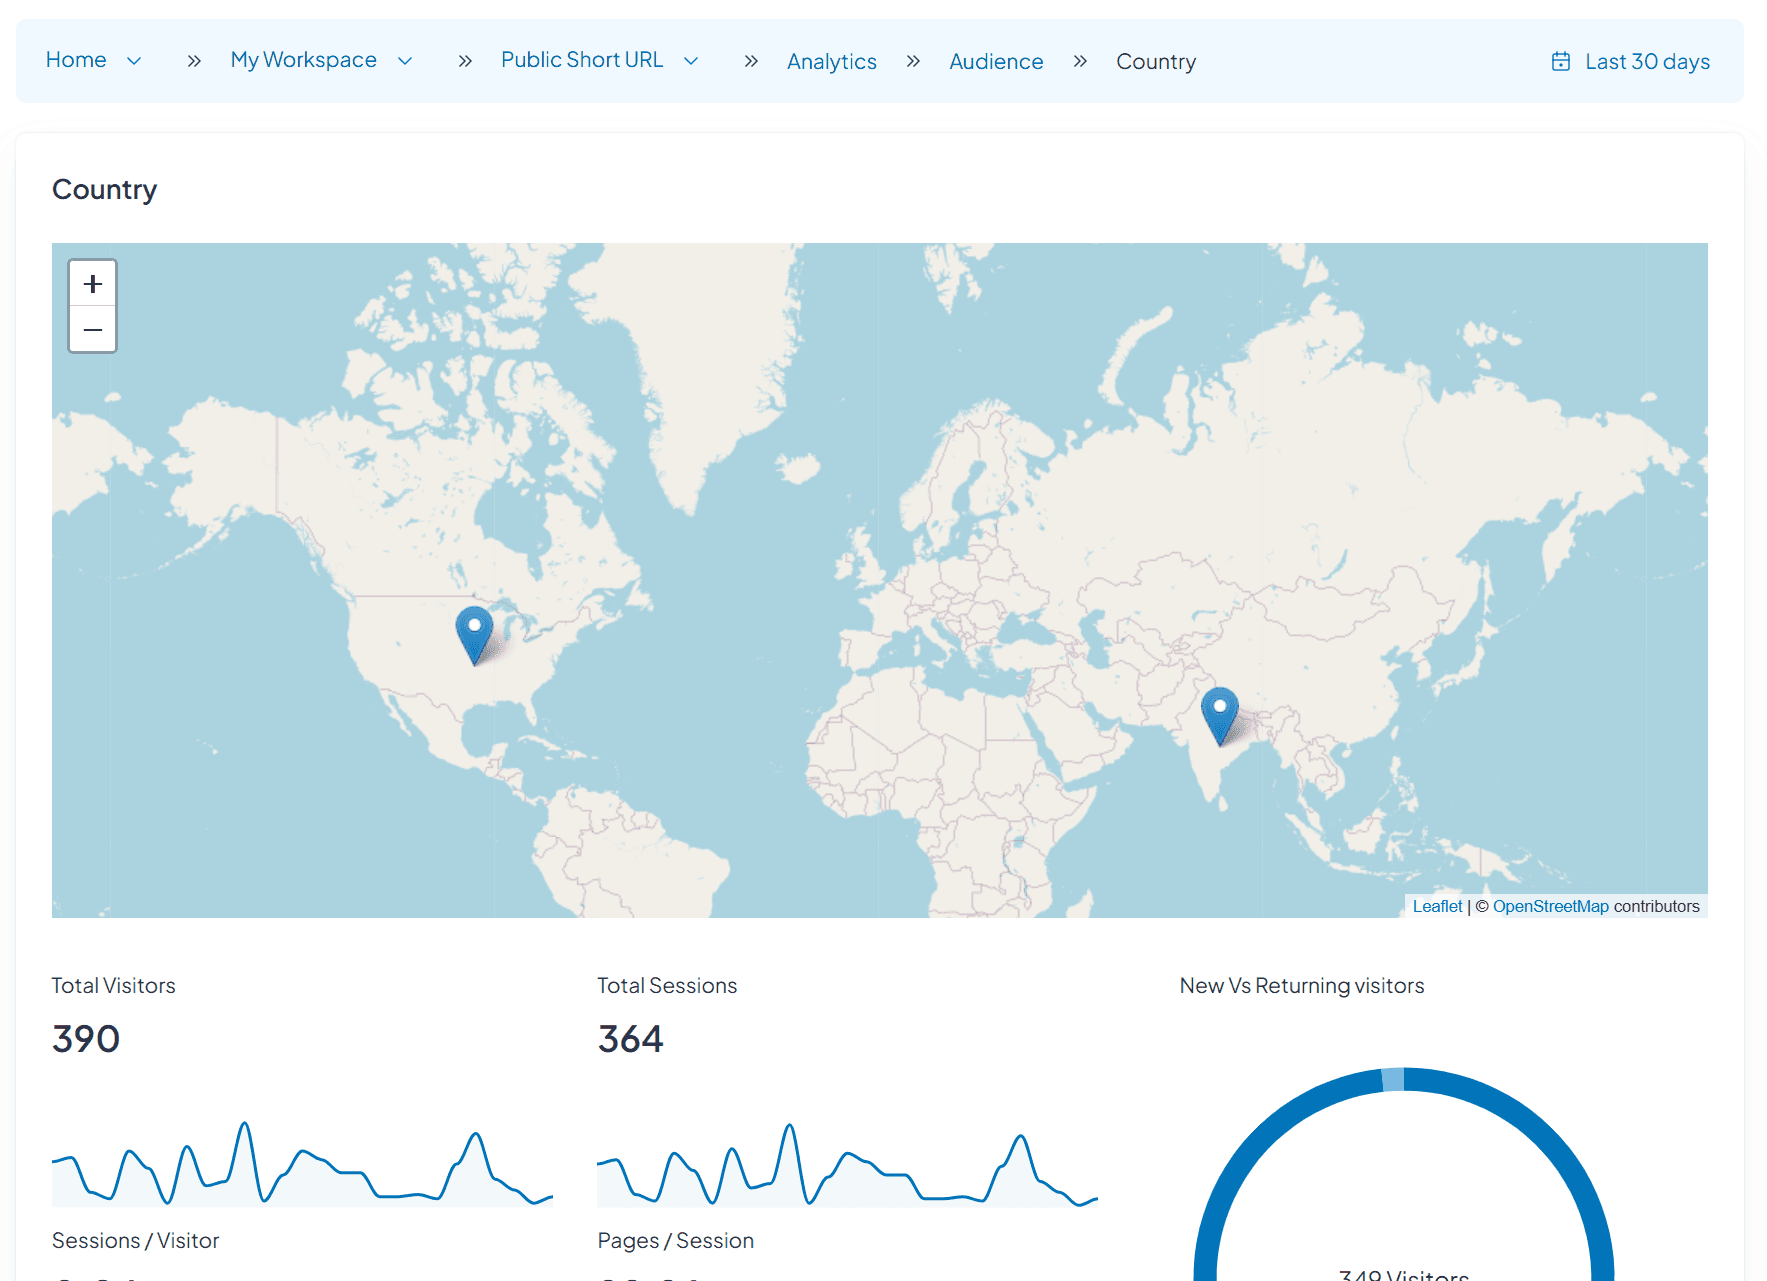Viewport: 1767px width, 1281px height.
Task: Click the Total Sessions value 364
Action: [x=631, y=1039]
